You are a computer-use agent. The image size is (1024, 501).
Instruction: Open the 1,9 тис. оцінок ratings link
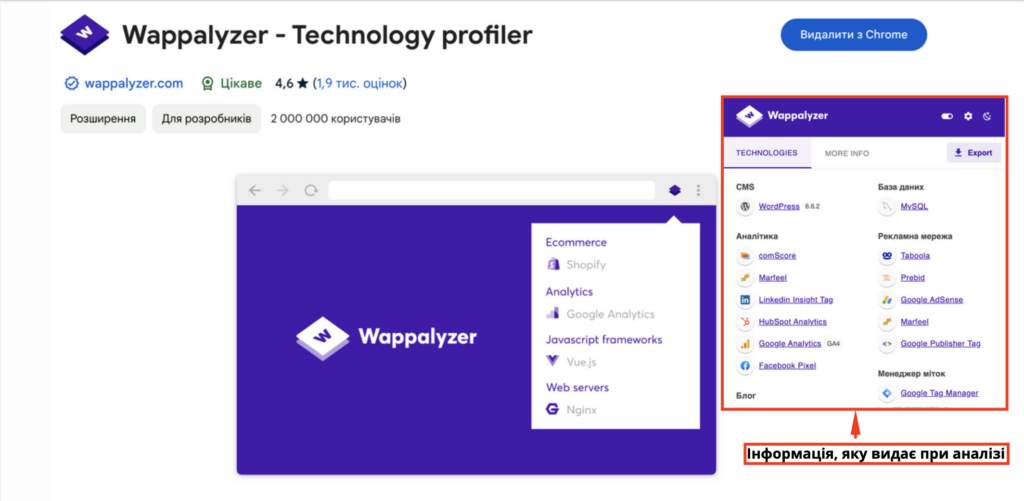click(x=360, y=84)
